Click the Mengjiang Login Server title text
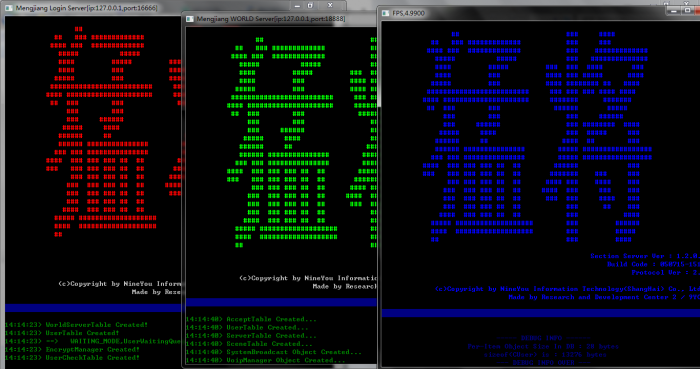 pos(86,8)
